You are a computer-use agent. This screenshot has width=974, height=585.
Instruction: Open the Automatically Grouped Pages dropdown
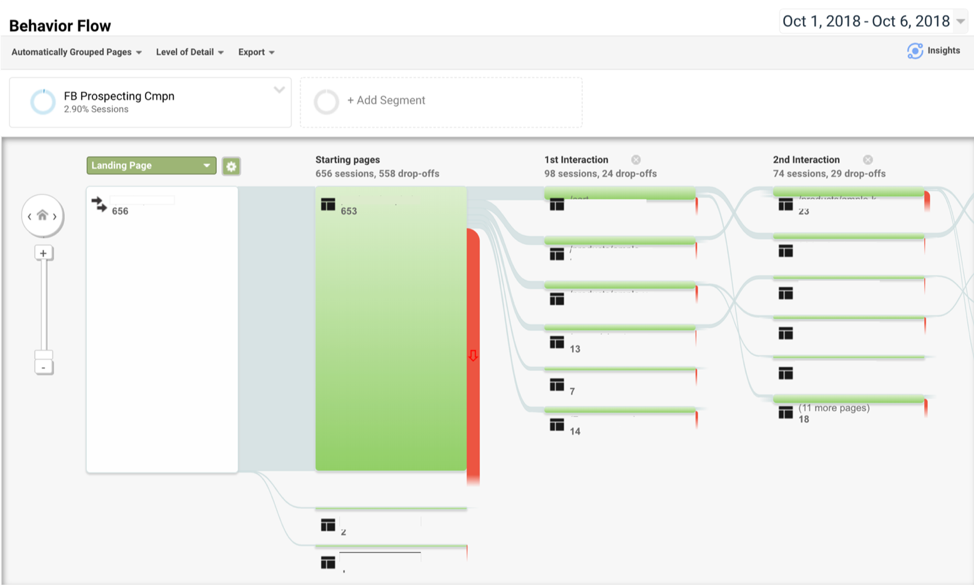point(75,51)
